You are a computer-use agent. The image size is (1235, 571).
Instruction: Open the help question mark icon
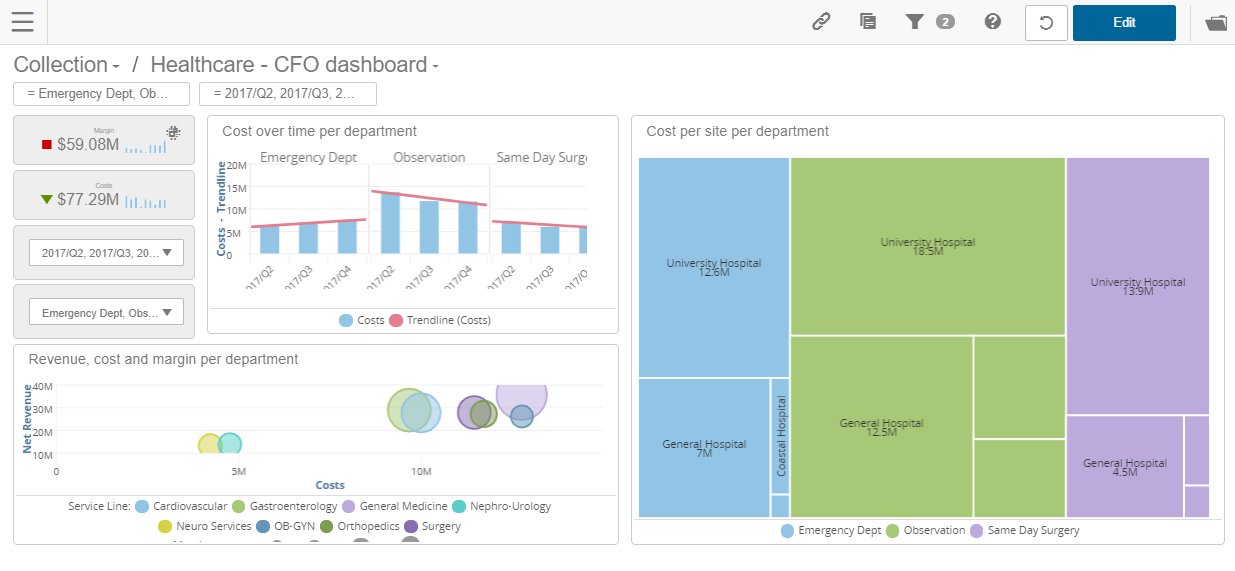pos(993,22)
